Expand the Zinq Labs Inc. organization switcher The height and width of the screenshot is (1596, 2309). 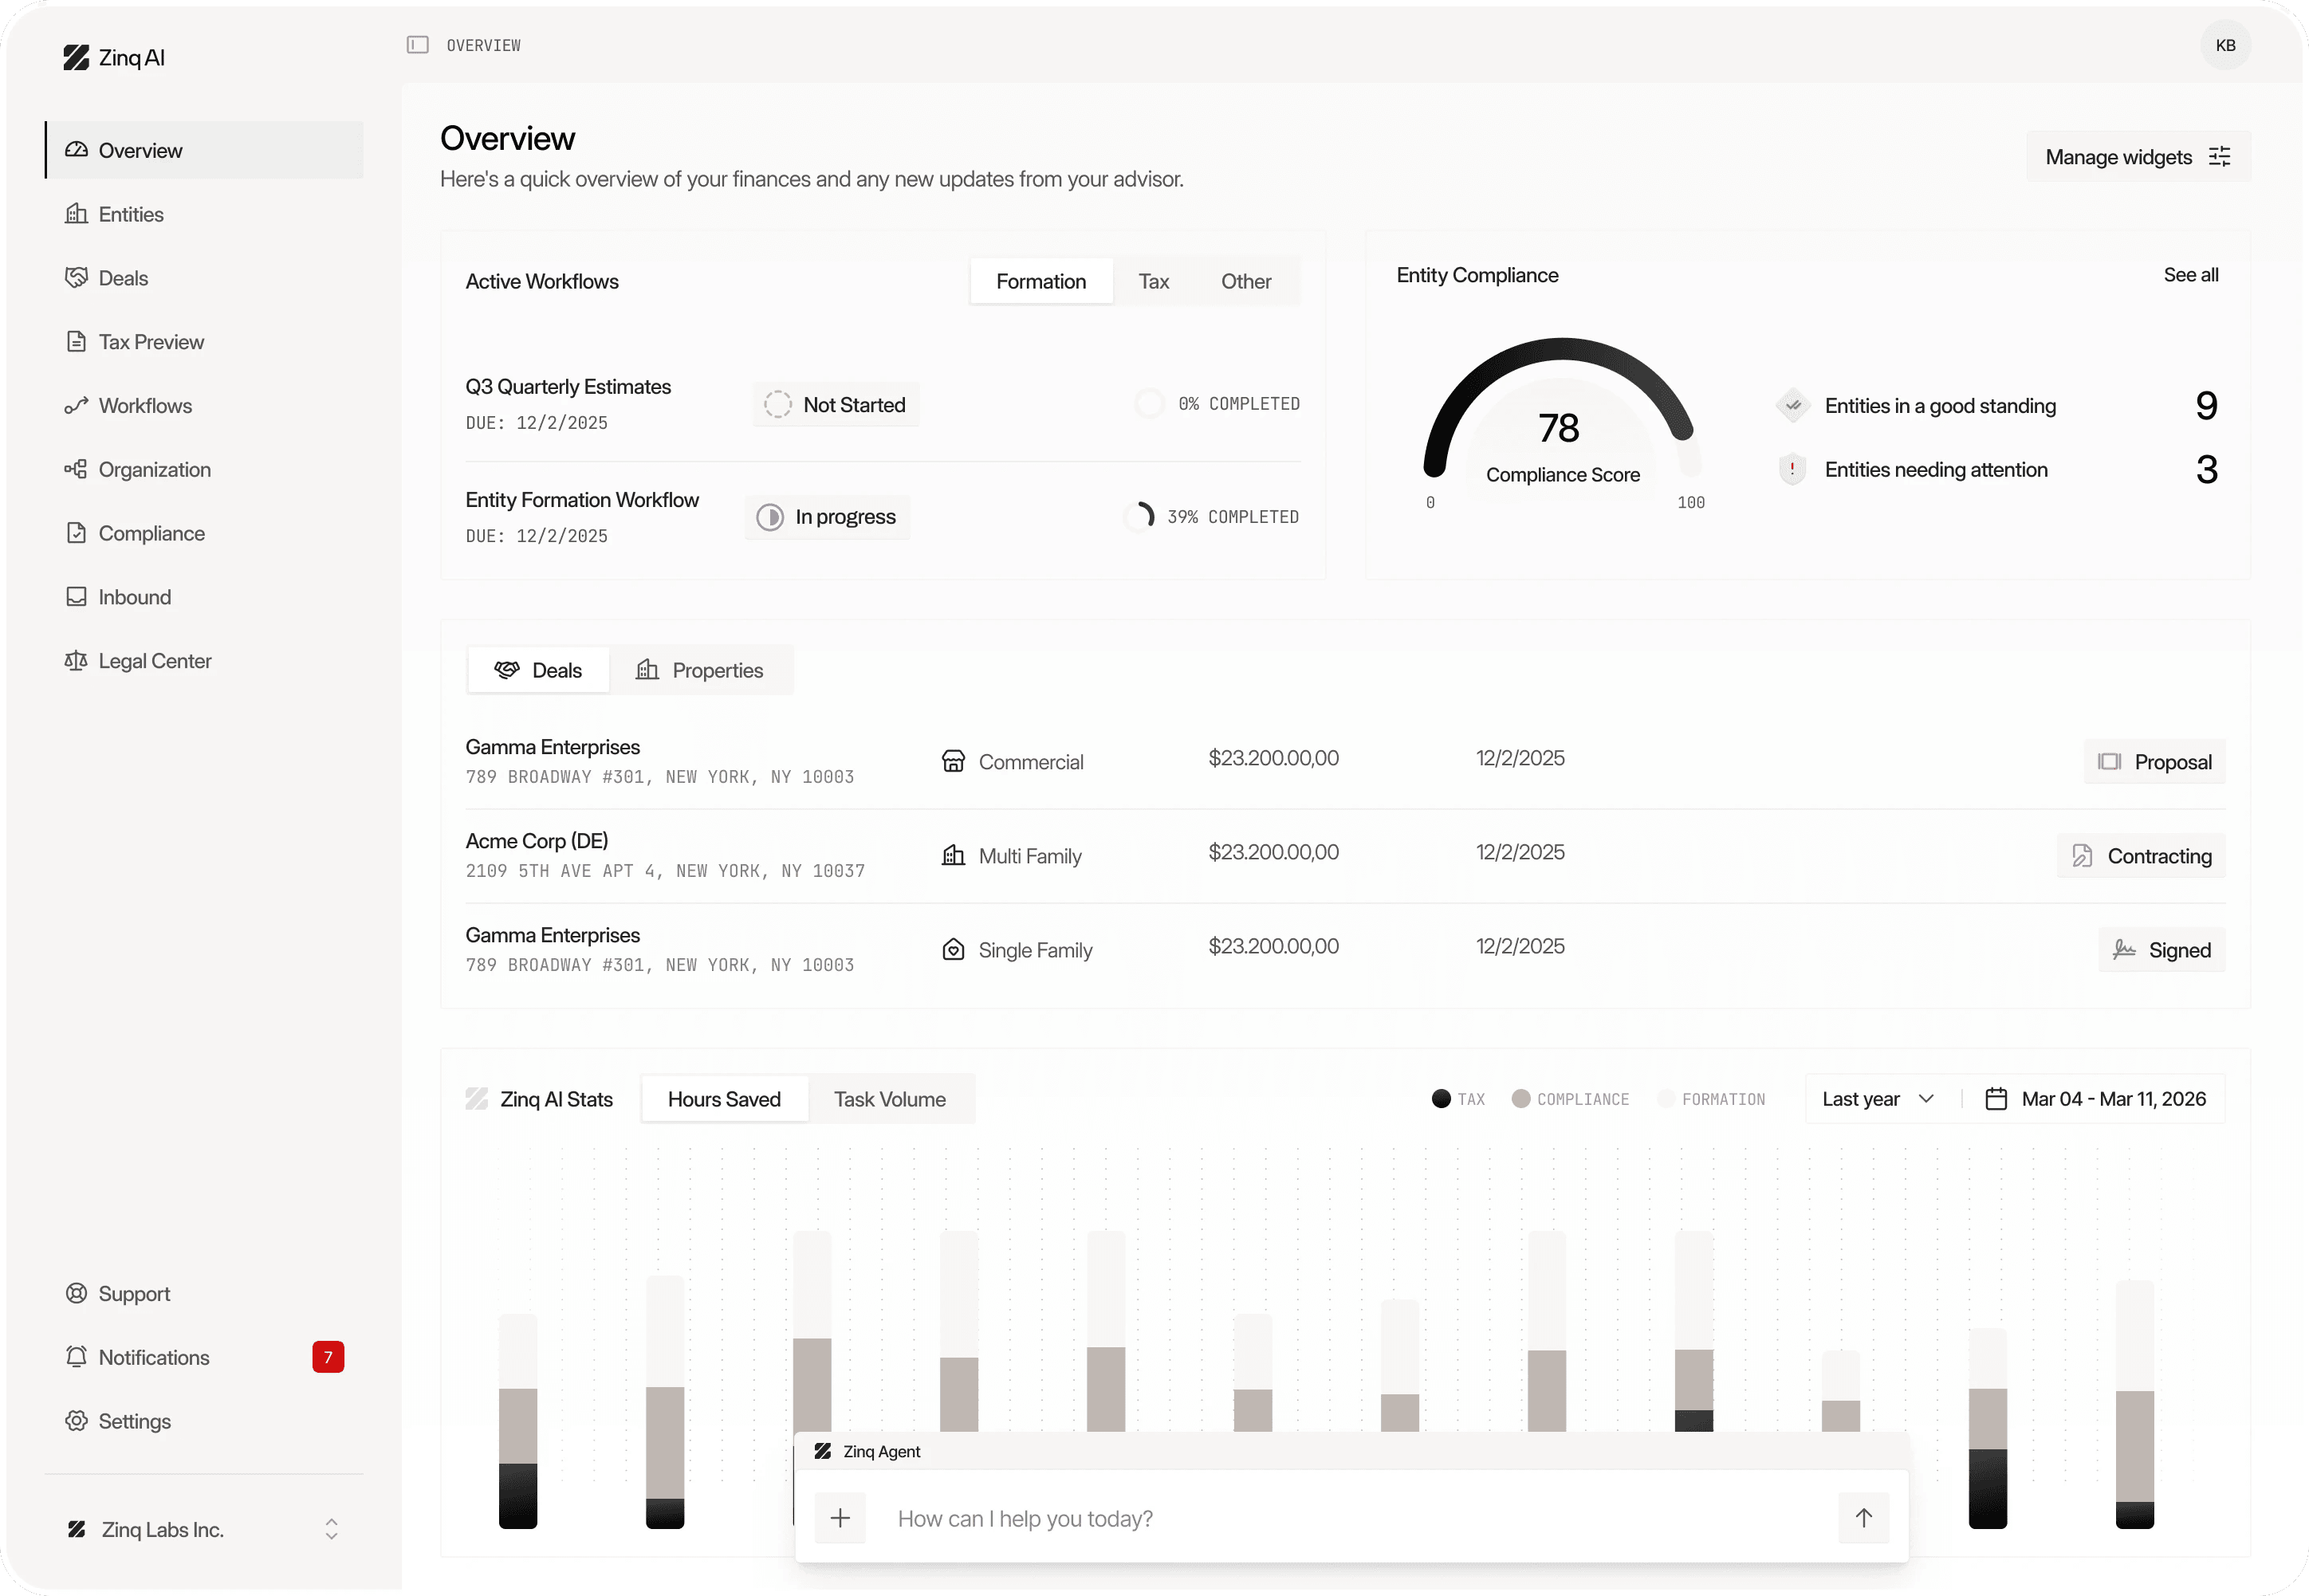coord(204,1530)
